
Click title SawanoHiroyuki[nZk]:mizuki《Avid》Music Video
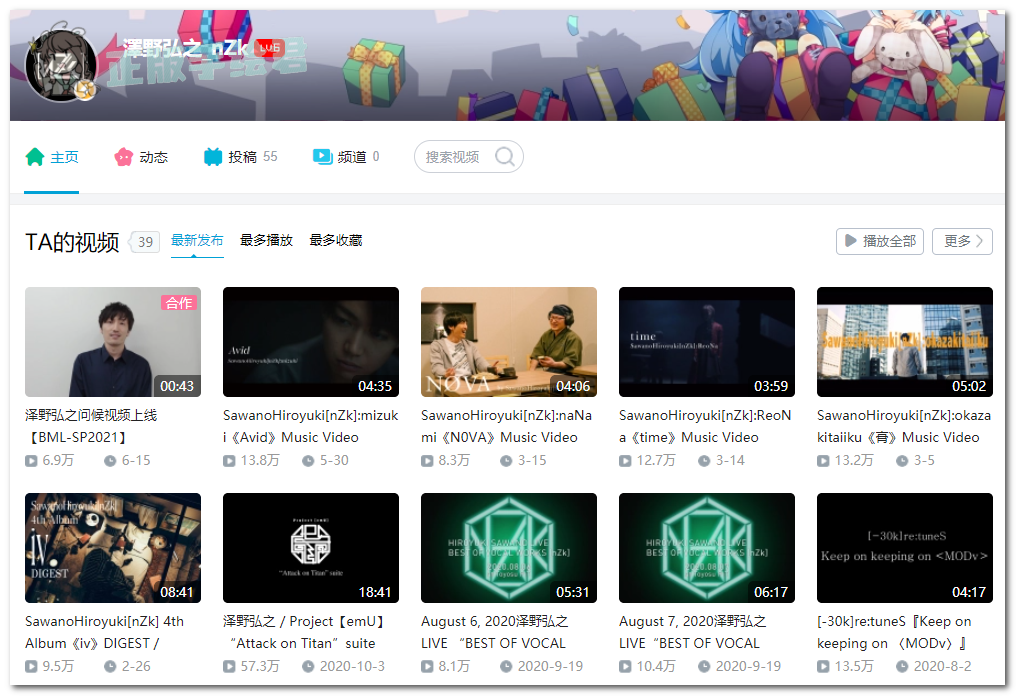click(x=311, y=426)
